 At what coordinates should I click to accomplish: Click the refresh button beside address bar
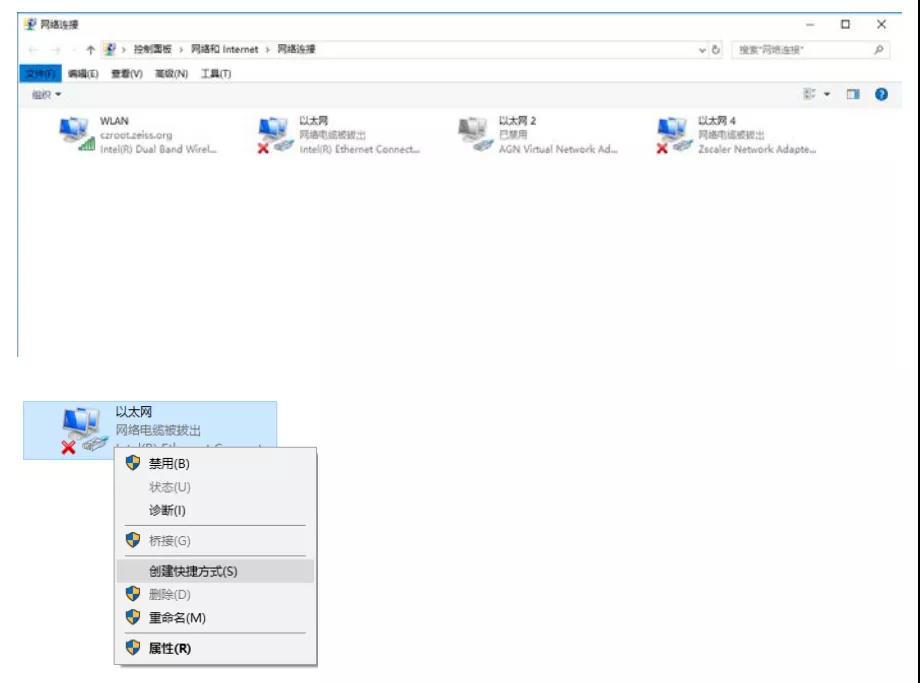click(717, 50)
